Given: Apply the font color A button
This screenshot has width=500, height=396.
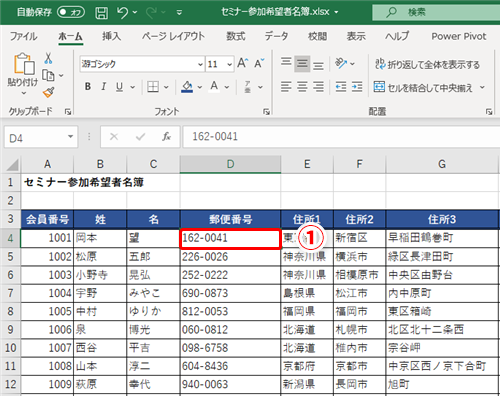Looking at the screenshot, I should [214, 87].
